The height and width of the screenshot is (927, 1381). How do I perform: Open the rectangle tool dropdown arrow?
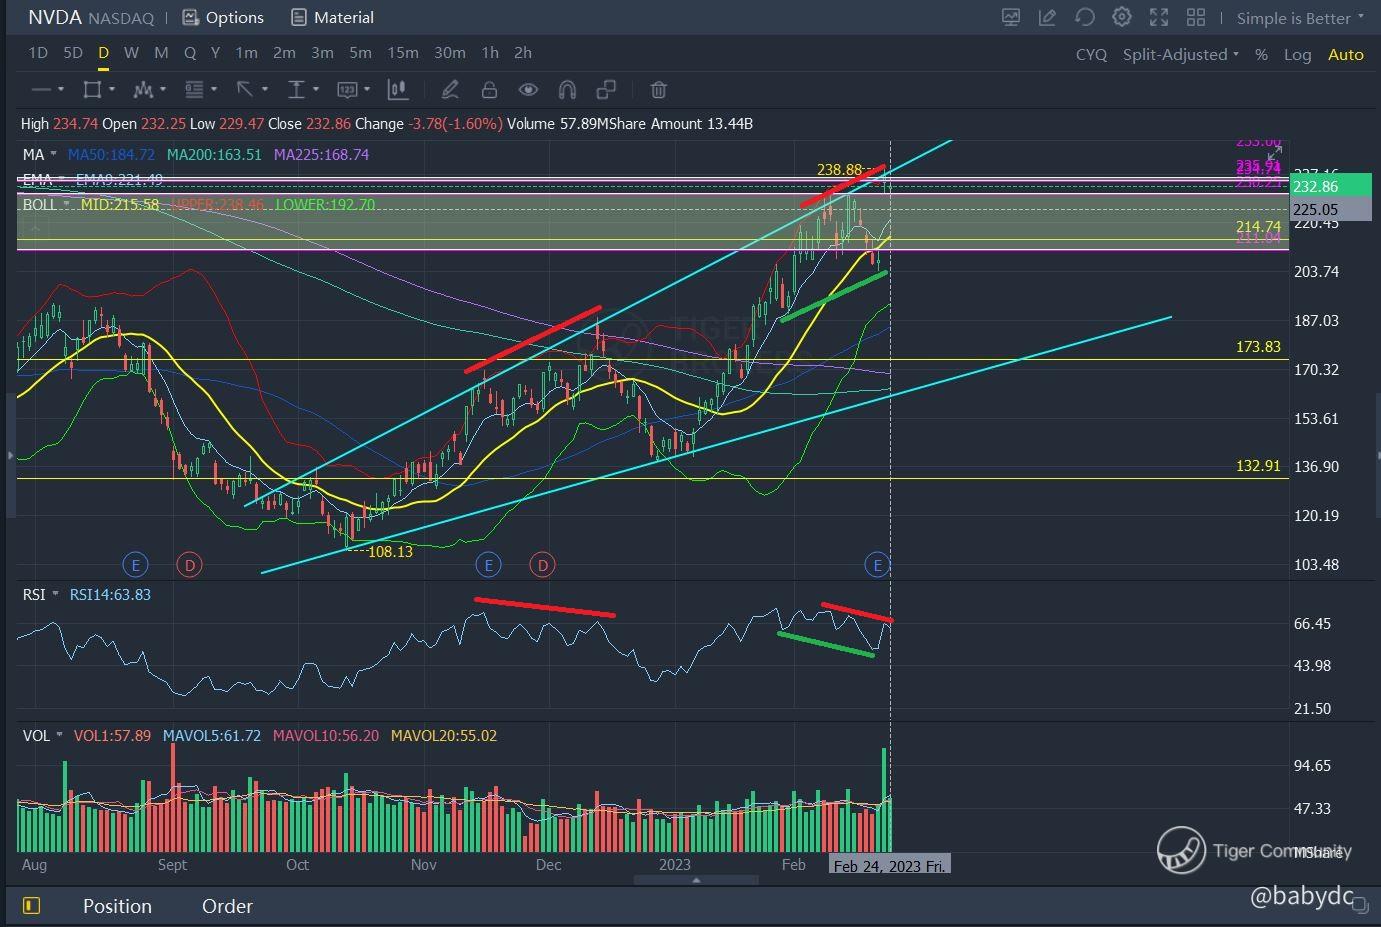tap(112, 90)
